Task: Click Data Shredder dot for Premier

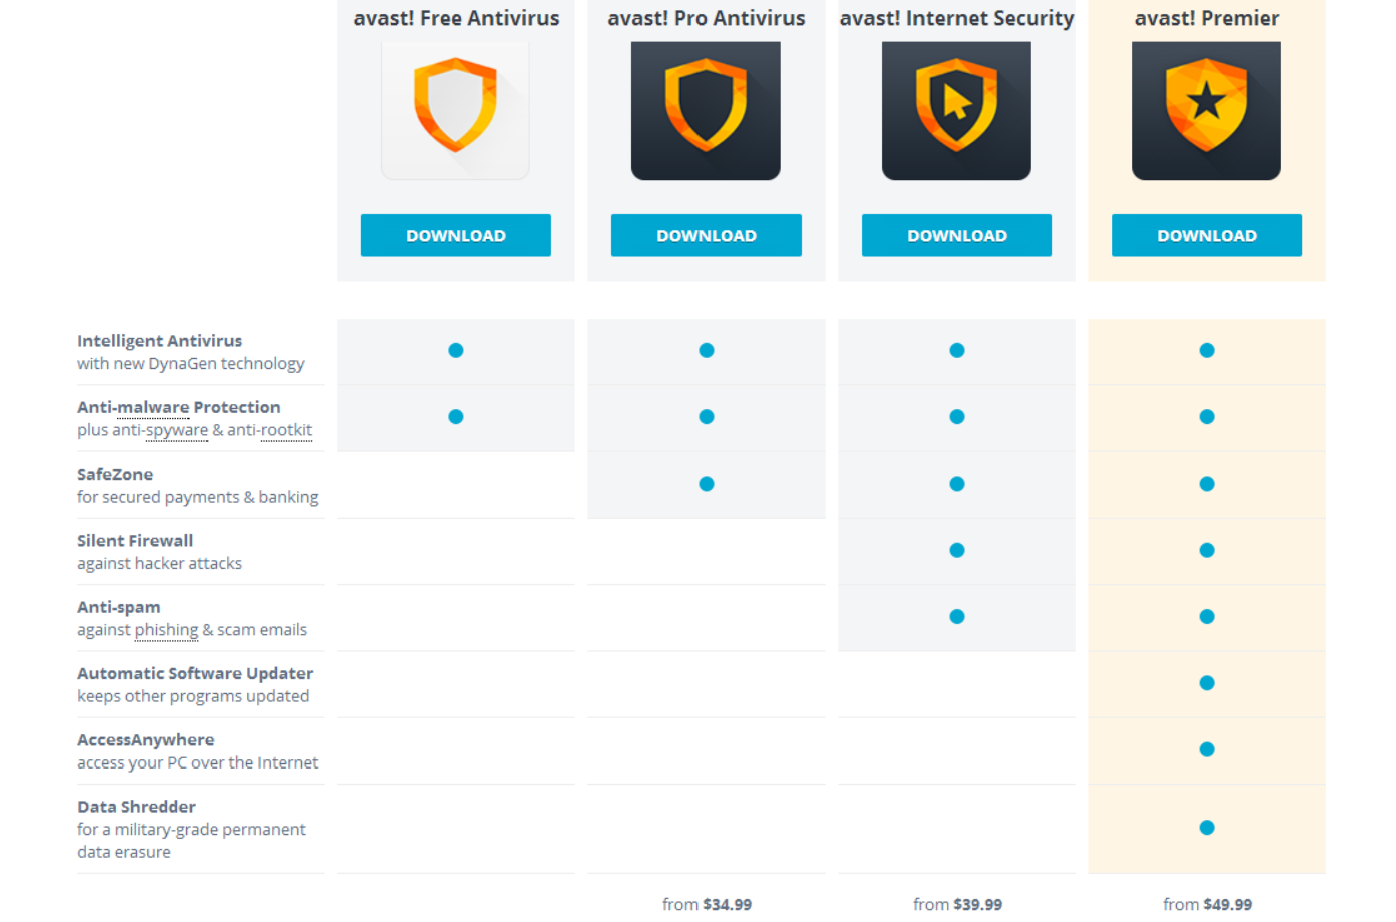Action: coord(1207,828)
